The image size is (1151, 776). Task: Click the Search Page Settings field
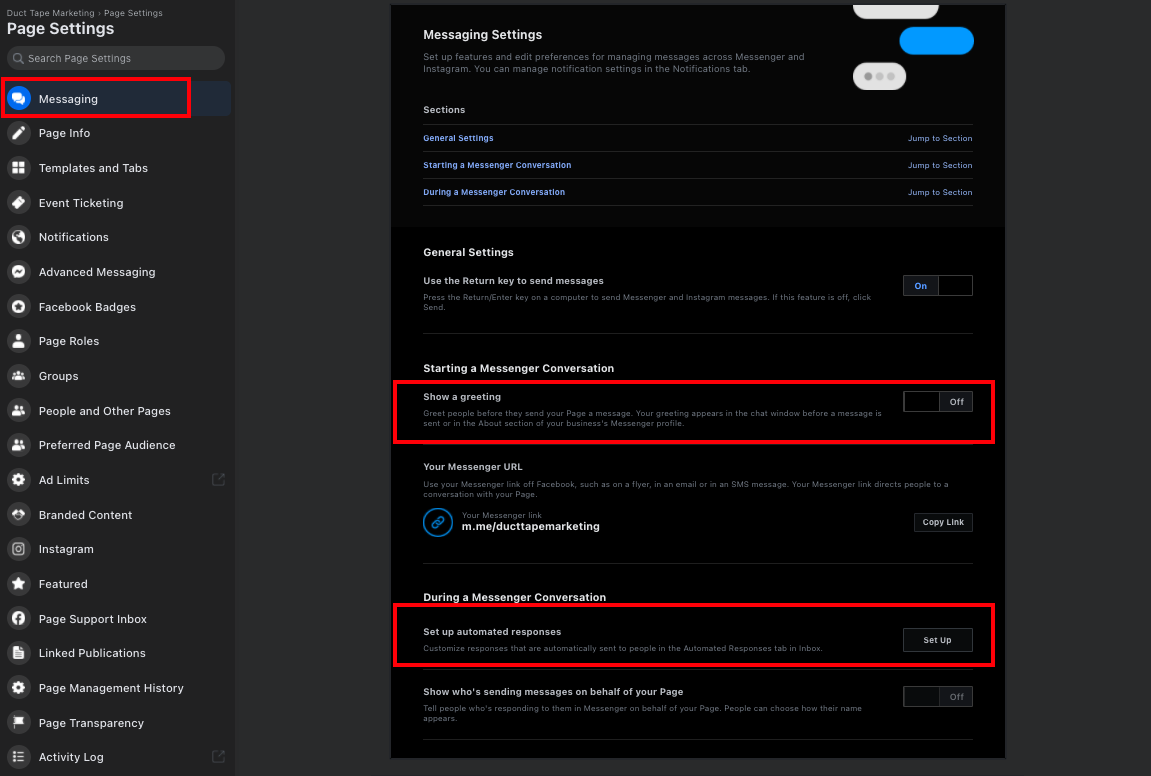tap(116, 58)
